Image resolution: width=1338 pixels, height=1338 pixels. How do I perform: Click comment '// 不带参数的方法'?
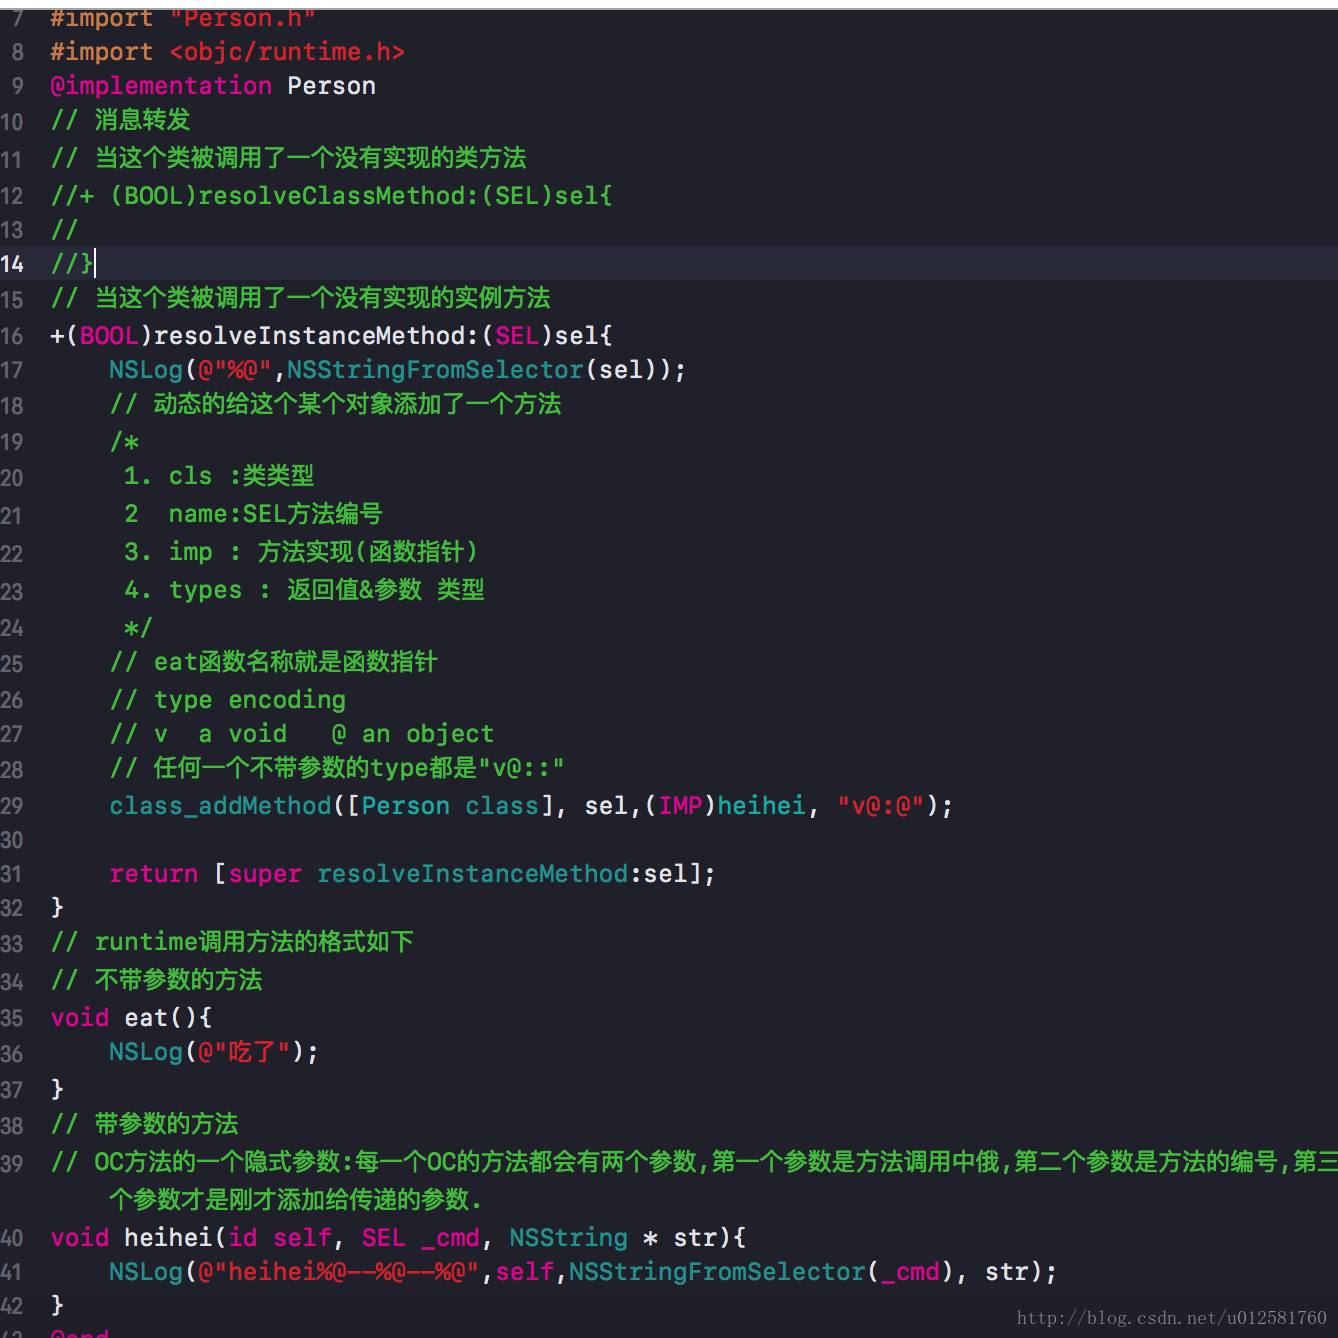157,980
